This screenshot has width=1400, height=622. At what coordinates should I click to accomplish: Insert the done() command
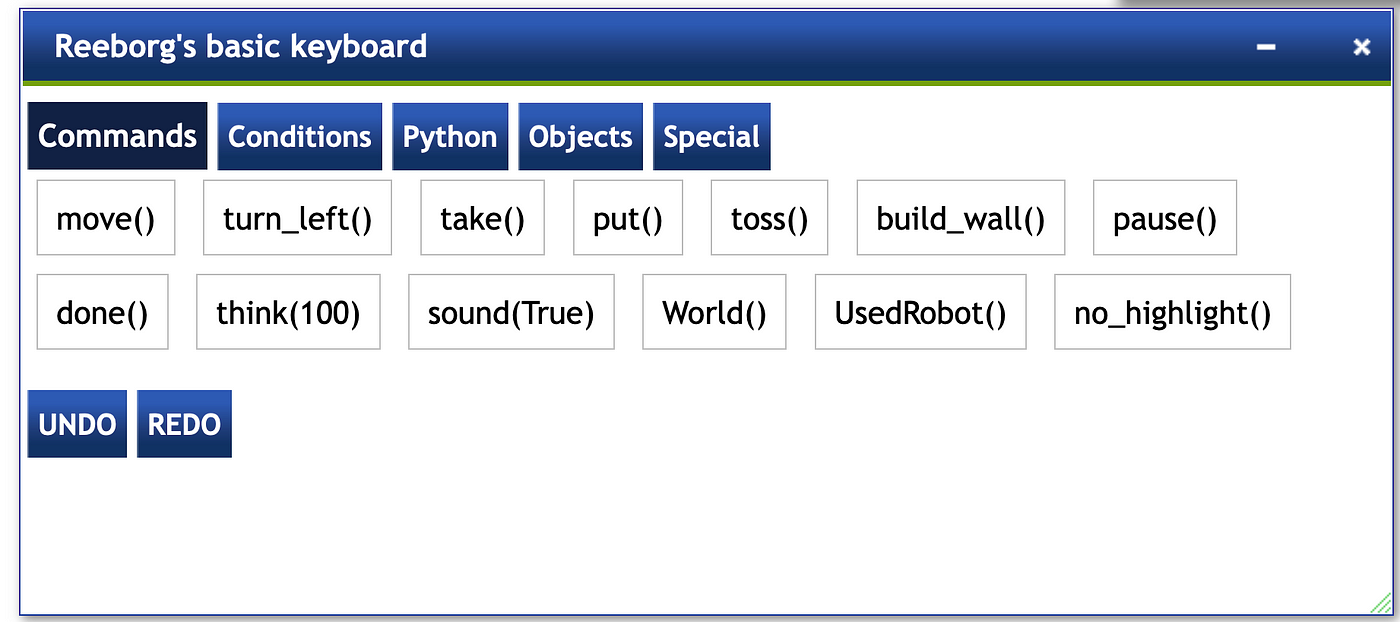tap(103, 312)
